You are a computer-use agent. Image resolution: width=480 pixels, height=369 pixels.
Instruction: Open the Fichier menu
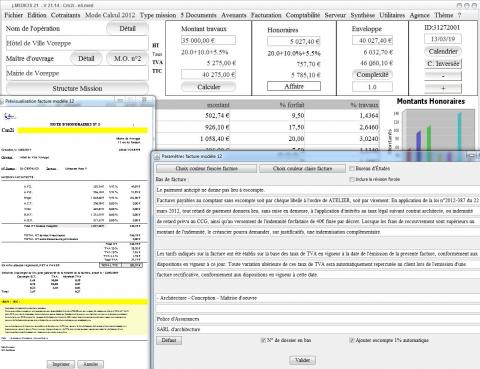pyautogui.click(x=14, y=15)
